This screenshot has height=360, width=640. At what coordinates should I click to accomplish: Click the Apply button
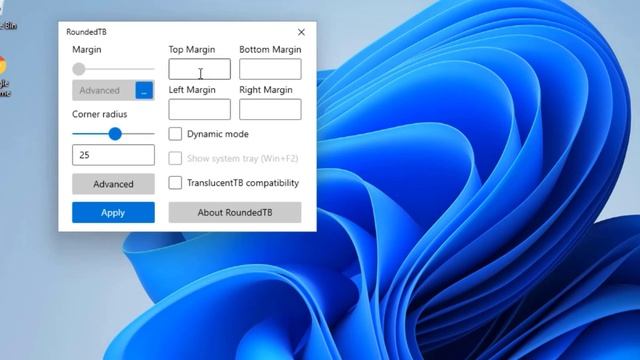point(113,212)
